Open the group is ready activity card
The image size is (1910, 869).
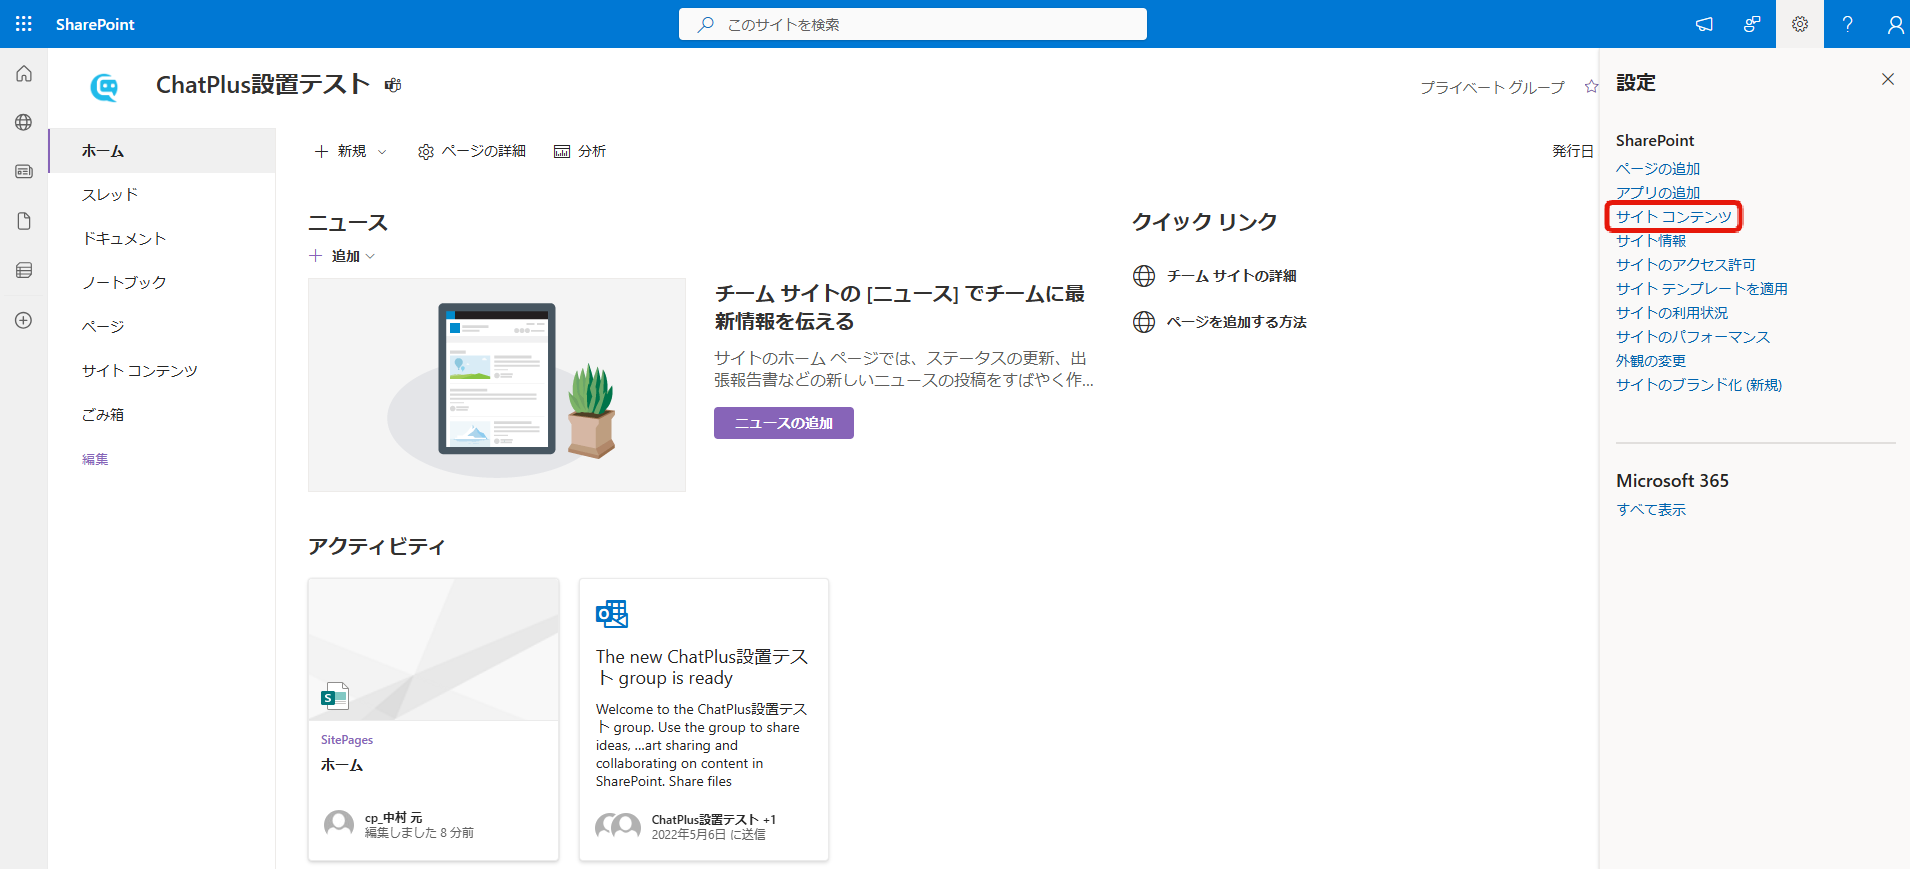click(704, 719)
